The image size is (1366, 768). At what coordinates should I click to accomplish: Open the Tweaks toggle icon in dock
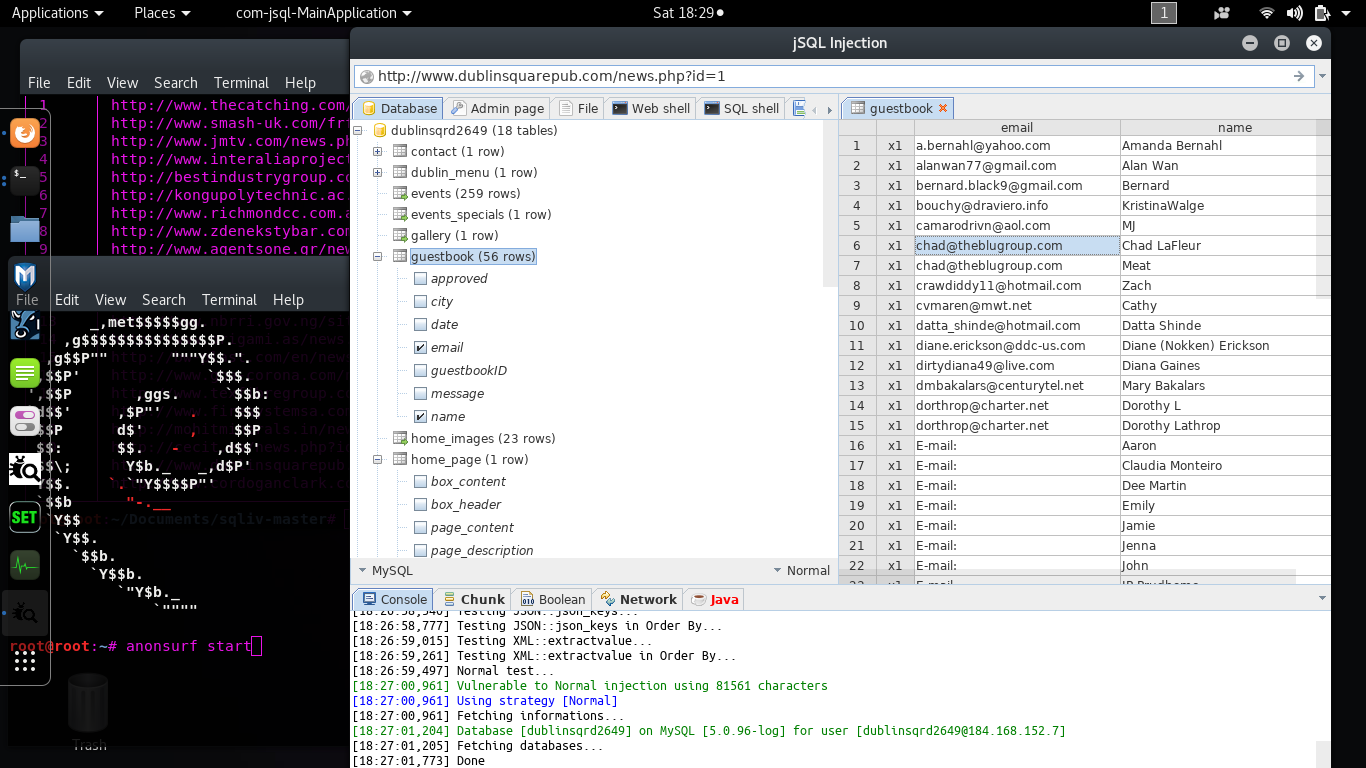tap(25, 421)
